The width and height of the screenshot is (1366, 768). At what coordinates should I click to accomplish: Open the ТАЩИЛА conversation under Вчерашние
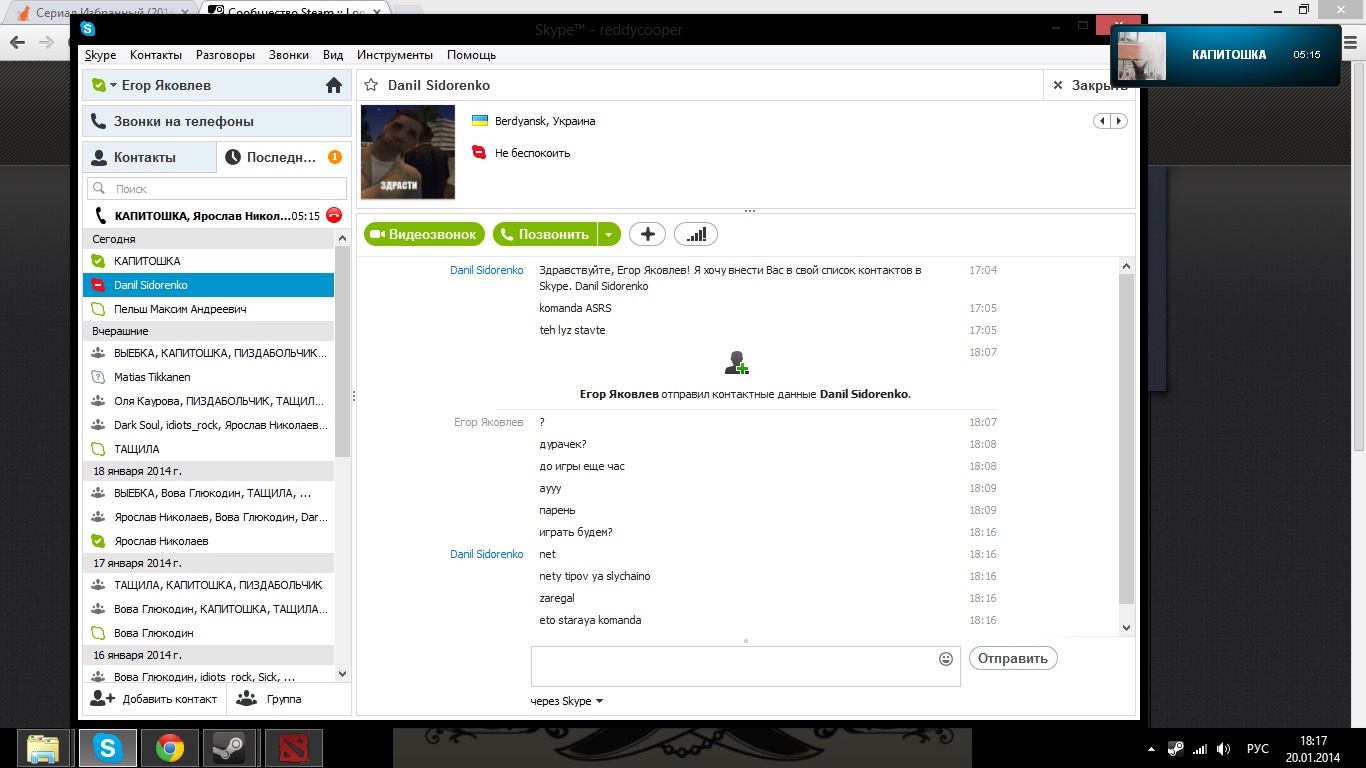(208, 449)
